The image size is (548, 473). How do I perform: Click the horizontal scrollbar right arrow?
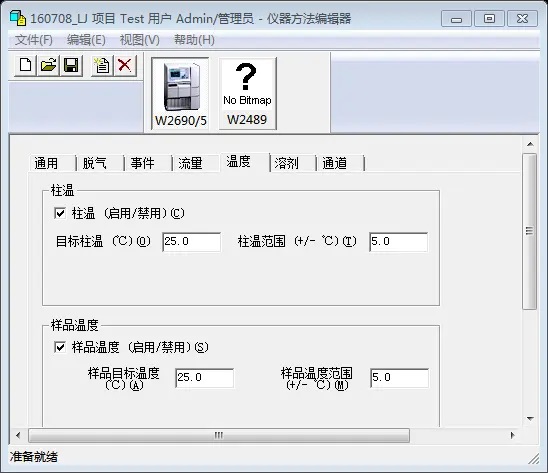point(512,435)
